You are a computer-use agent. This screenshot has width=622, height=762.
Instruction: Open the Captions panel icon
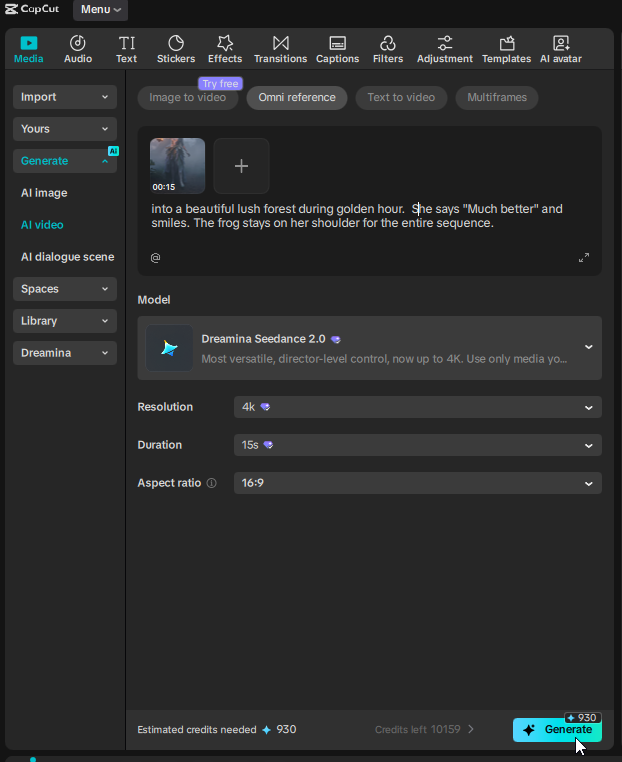coord(338,43)
